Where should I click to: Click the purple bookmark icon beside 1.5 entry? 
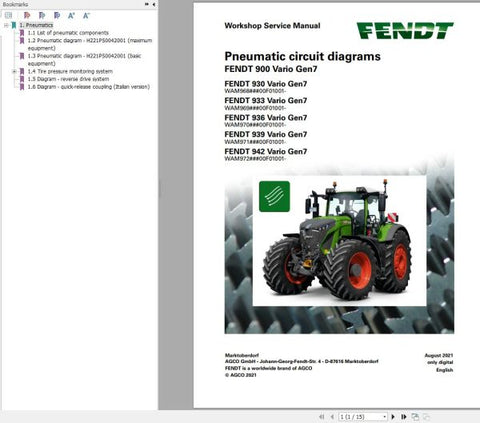click(x=22, y=79)
